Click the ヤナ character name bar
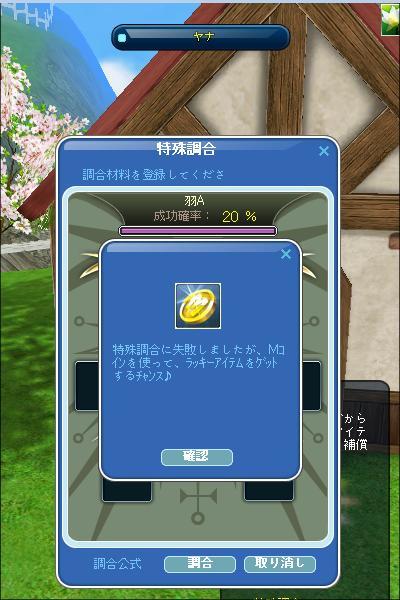400x600 pixels. [x=201, y=38]
